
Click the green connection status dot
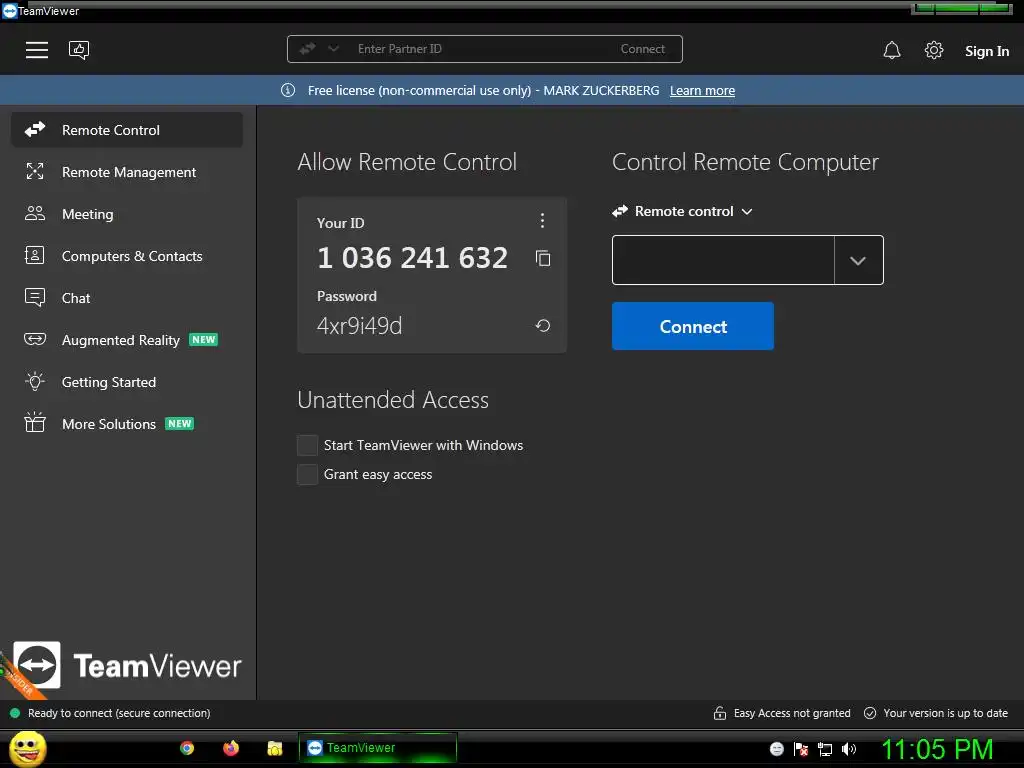click(16, 713)
